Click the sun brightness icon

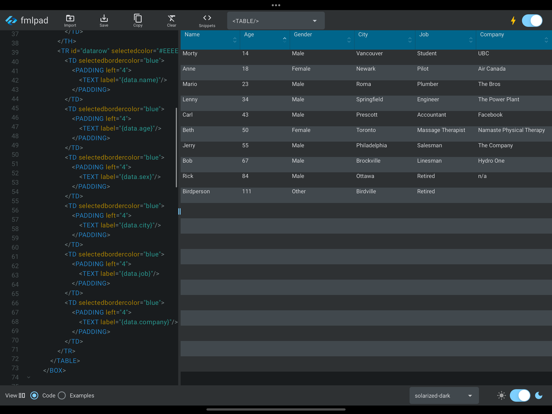coord(501,396)
